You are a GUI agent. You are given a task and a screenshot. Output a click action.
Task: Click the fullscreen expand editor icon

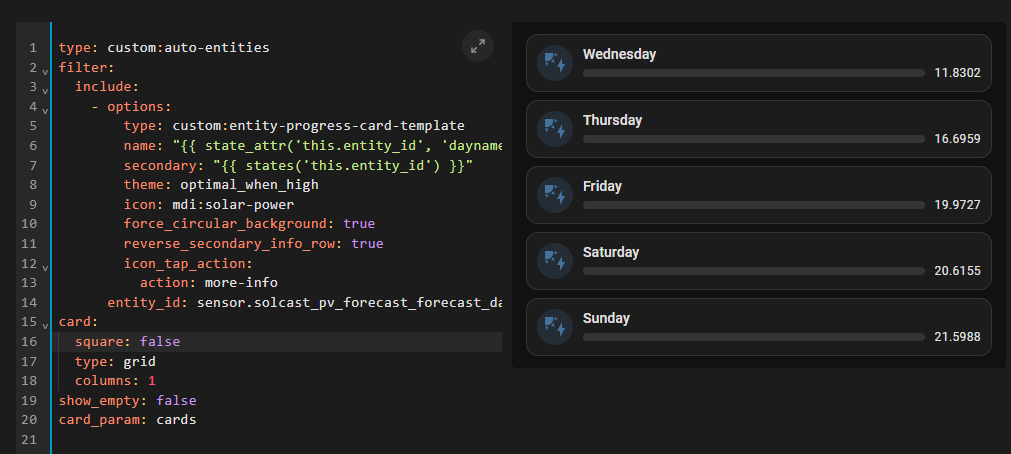click(x=478, y=45)
